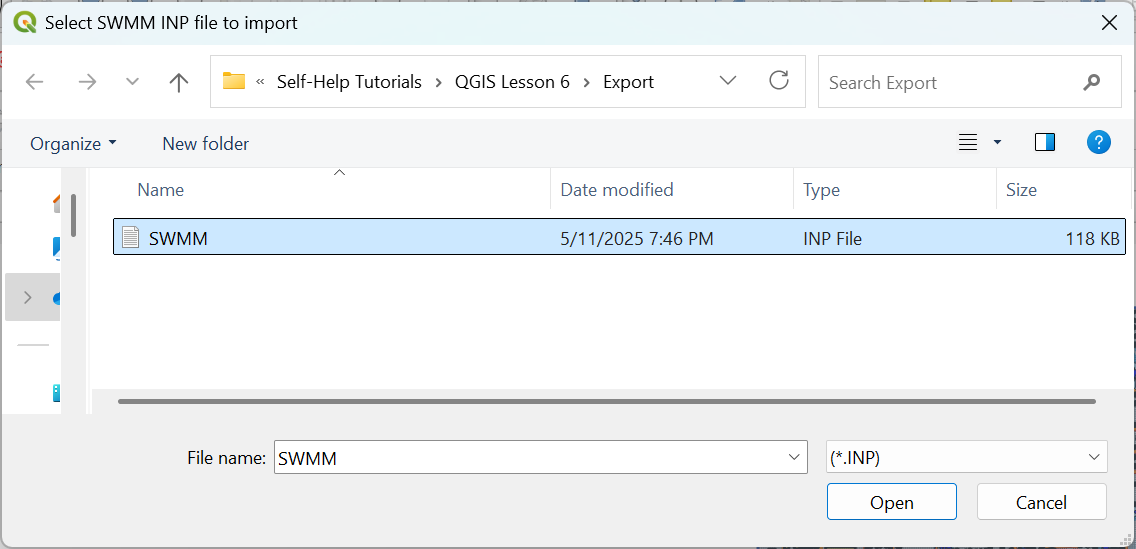Expand the navigation pane tree item
Image resolution: width=1136 pixels, height=549 pixels.
point(27,297)
